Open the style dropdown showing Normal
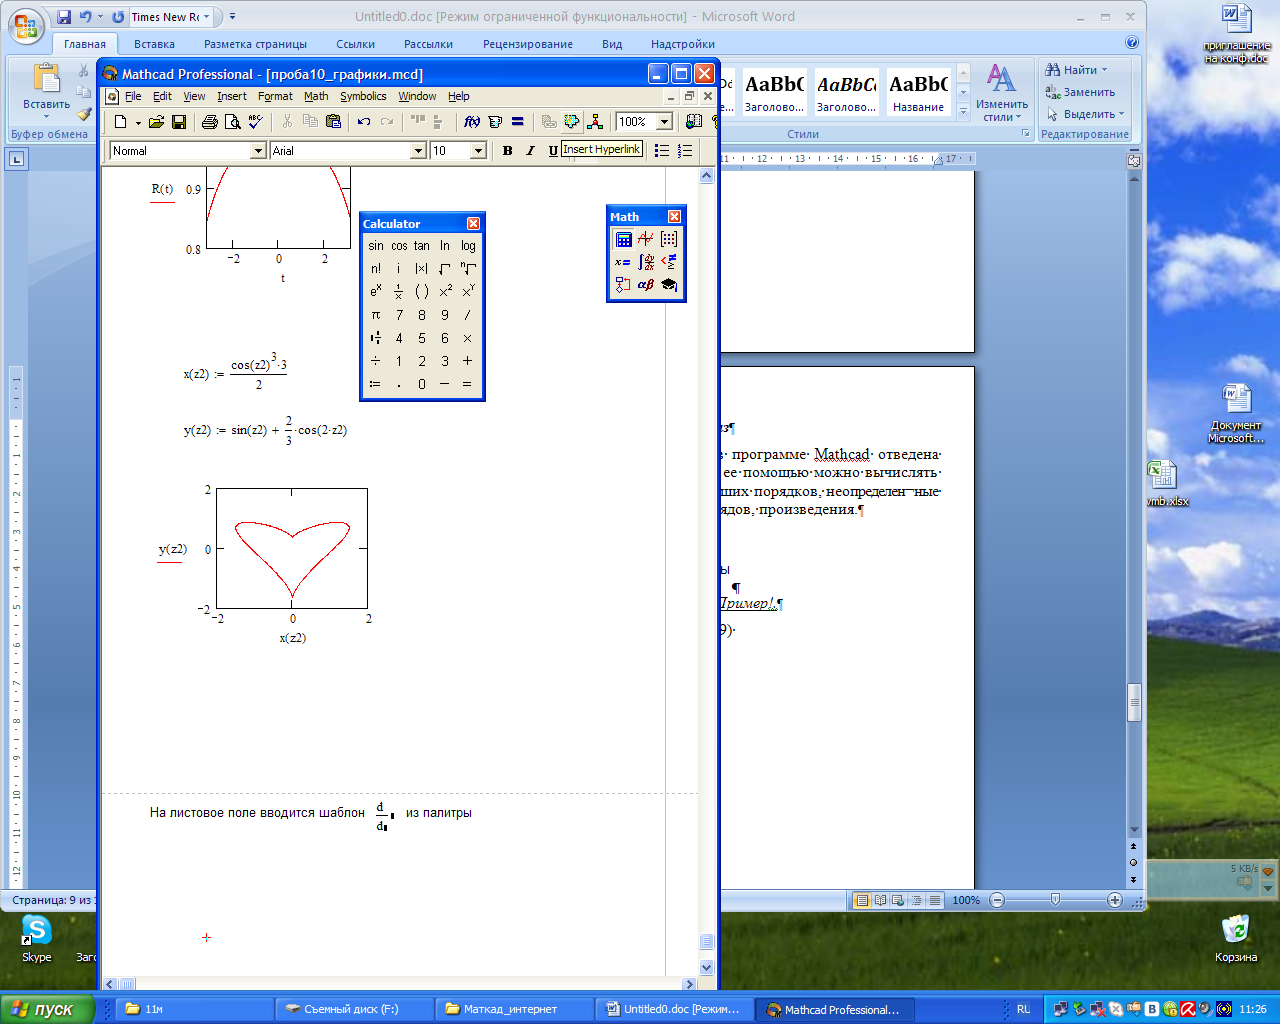 (x=258, y=151)
